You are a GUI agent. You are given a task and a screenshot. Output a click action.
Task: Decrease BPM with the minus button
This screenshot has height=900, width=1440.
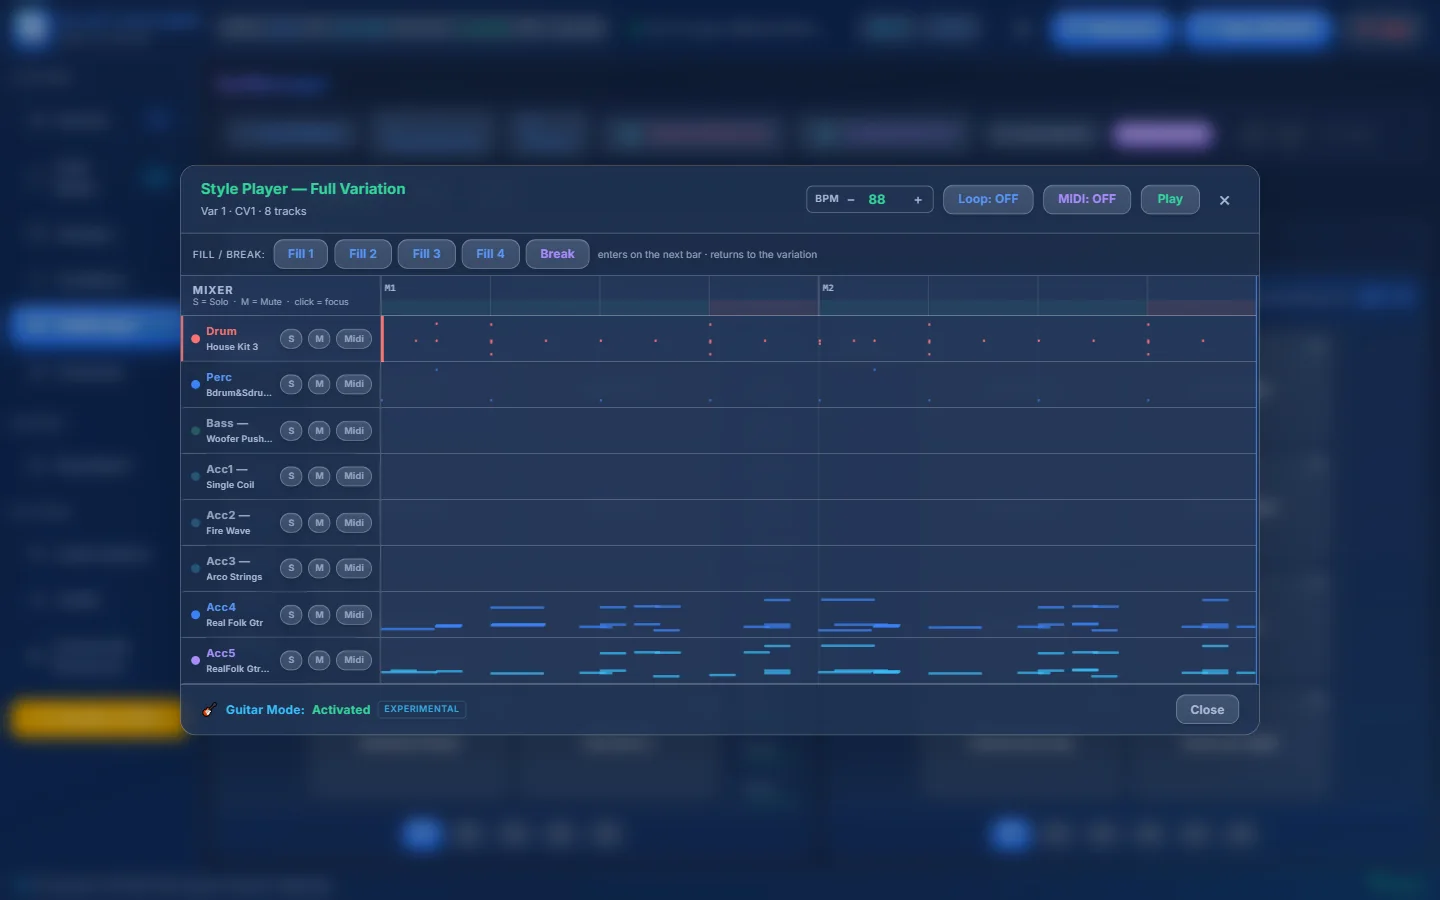click(851, 200)
